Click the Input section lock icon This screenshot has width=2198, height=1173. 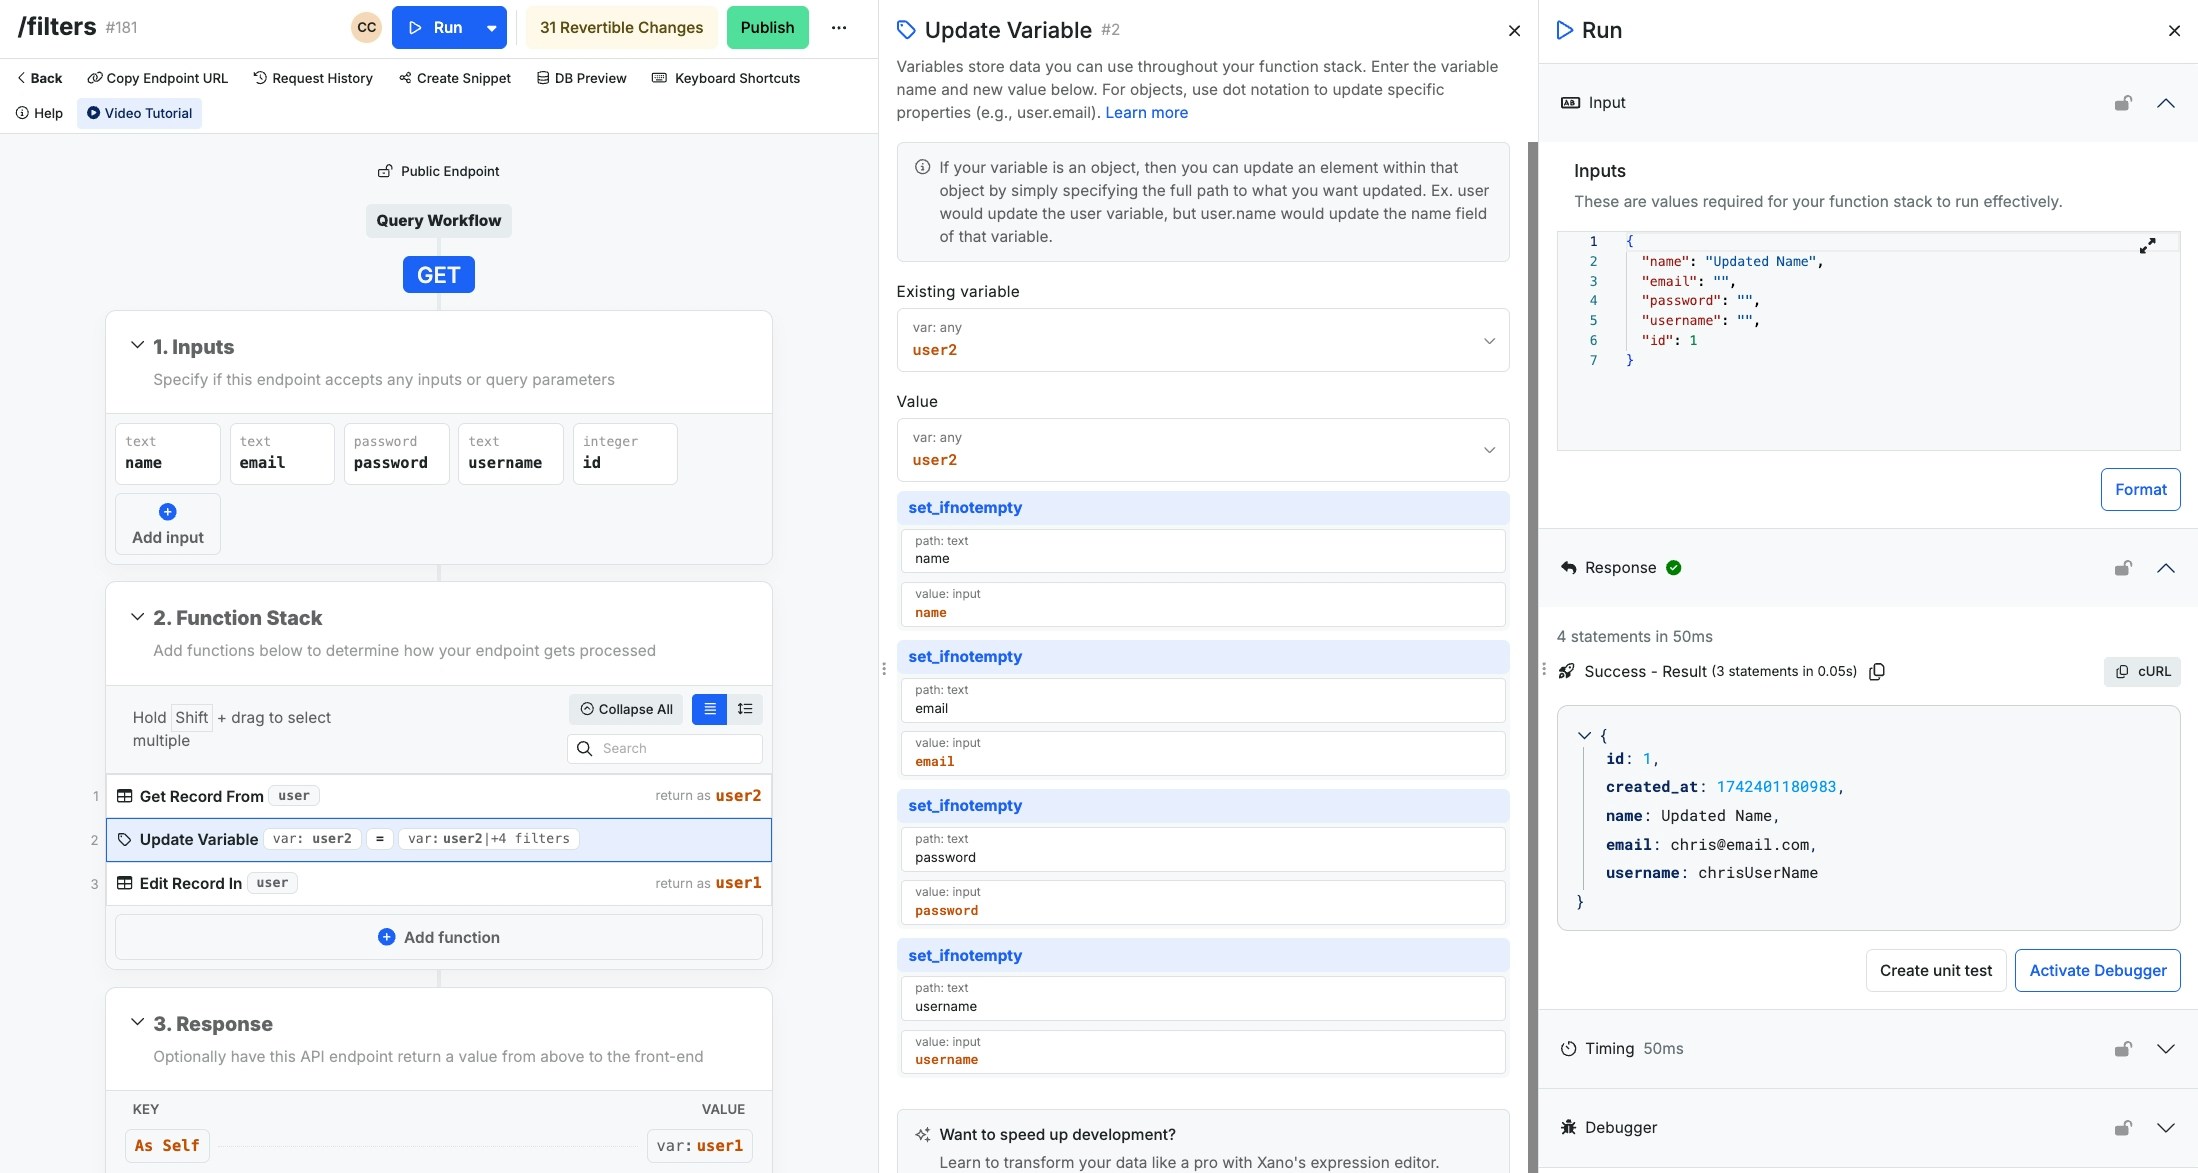(x=2123, y=103)
